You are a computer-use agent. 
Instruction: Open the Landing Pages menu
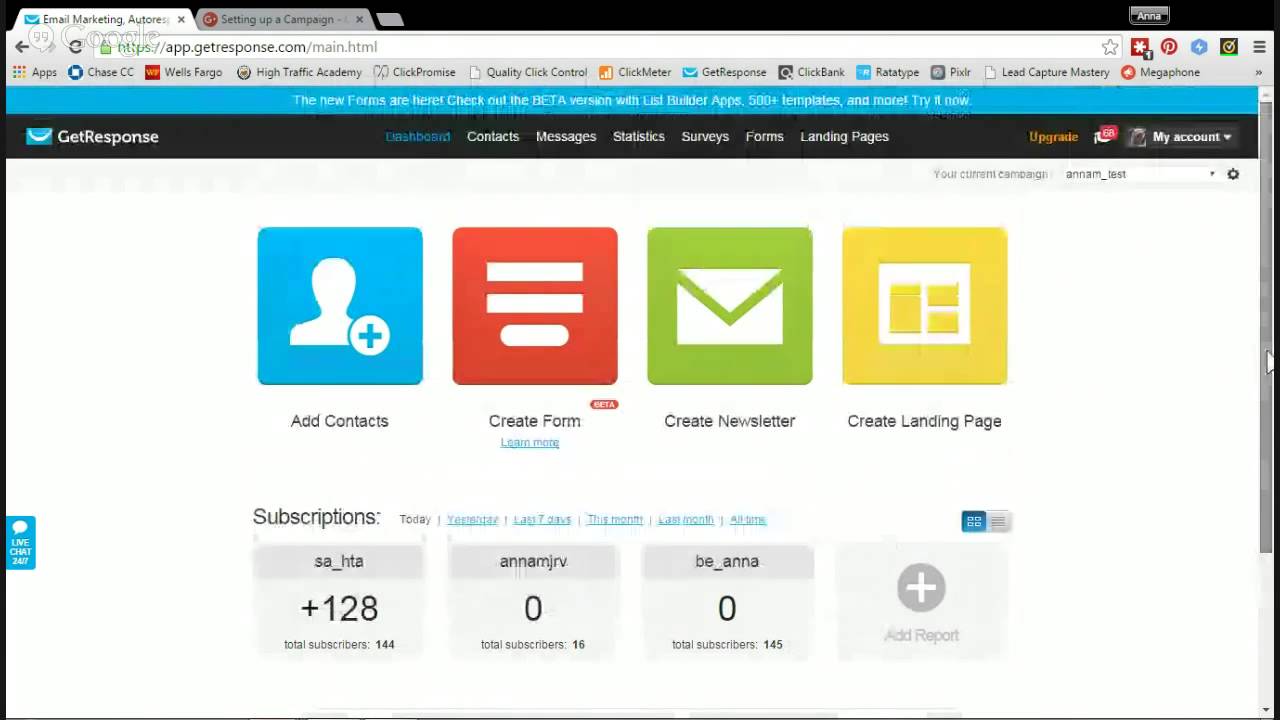click(845, 137)
